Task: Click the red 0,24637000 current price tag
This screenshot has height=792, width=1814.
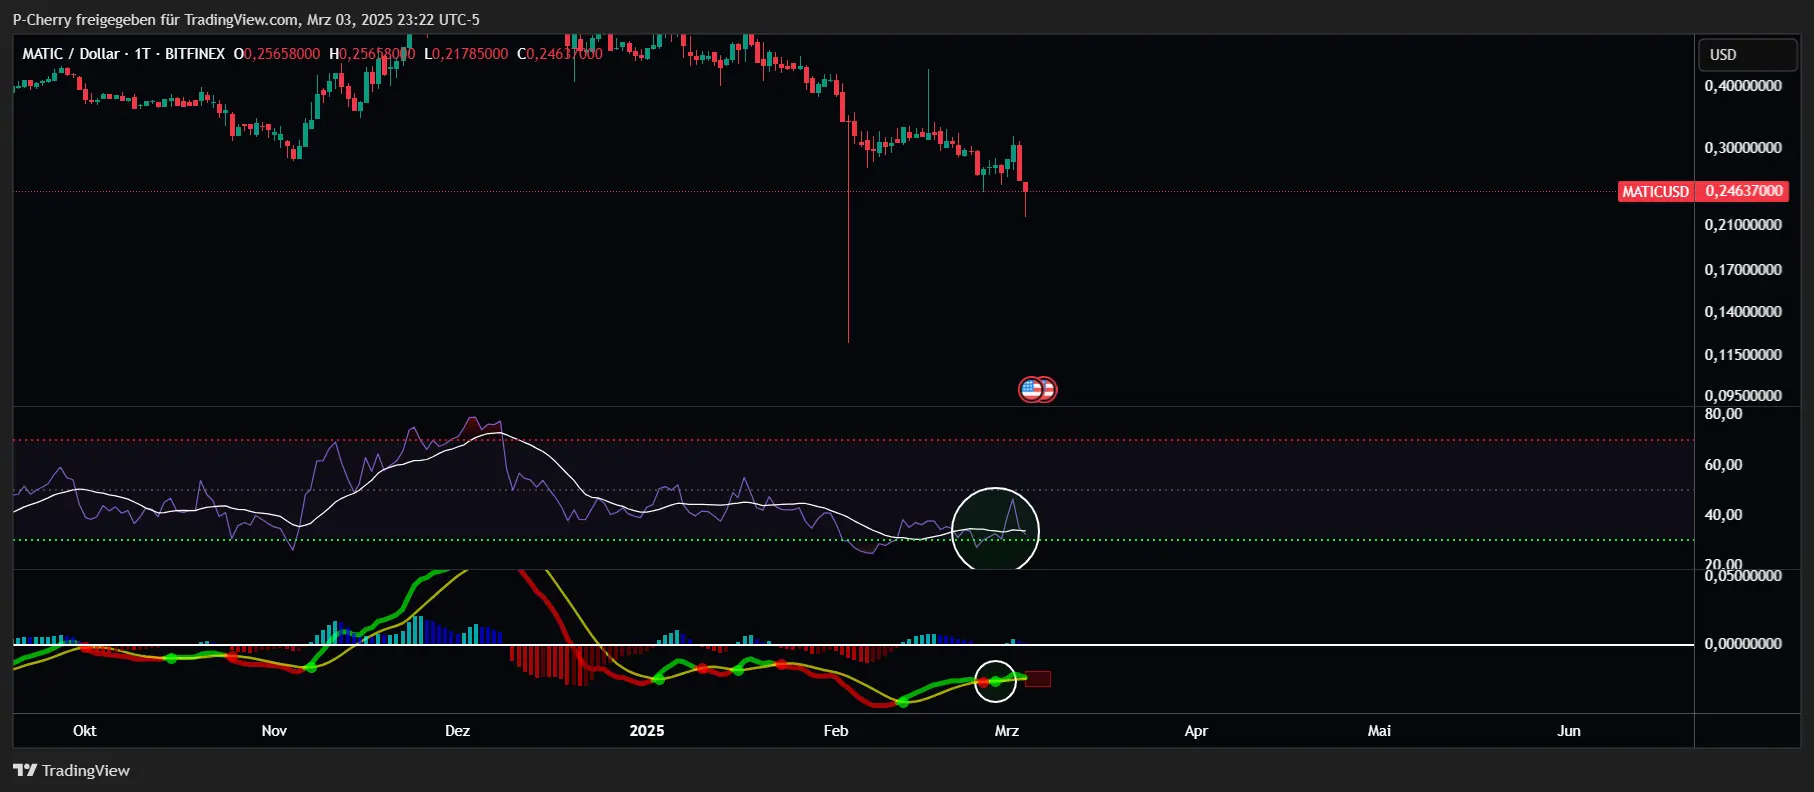Action: pos(1743,191)
